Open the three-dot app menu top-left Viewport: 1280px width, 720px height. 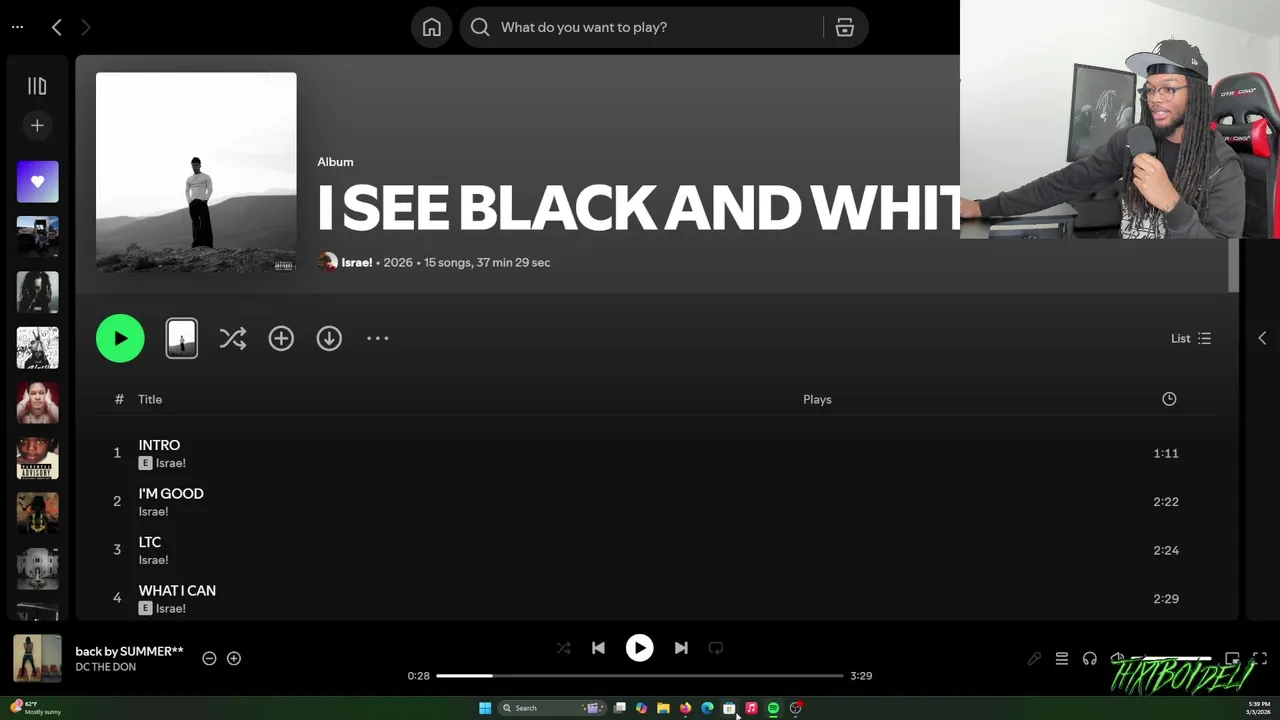point(17,27)
